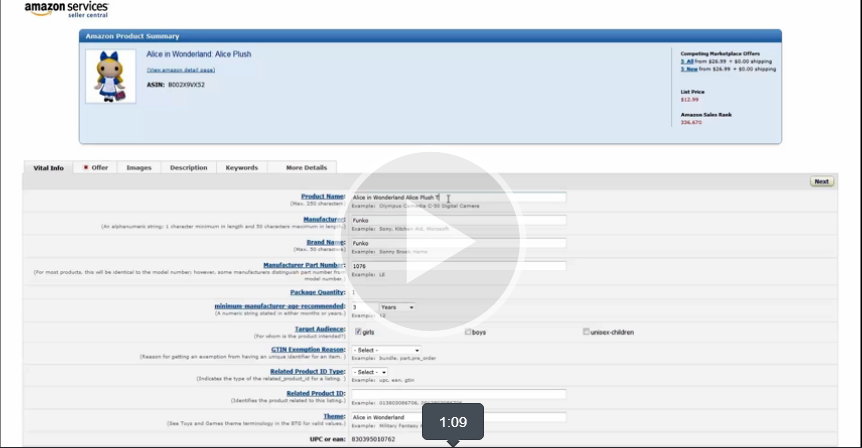Screen dimensions: 862x448
Task: Click the Amazon Services Seller Central logo
Action: coord(67,9)
